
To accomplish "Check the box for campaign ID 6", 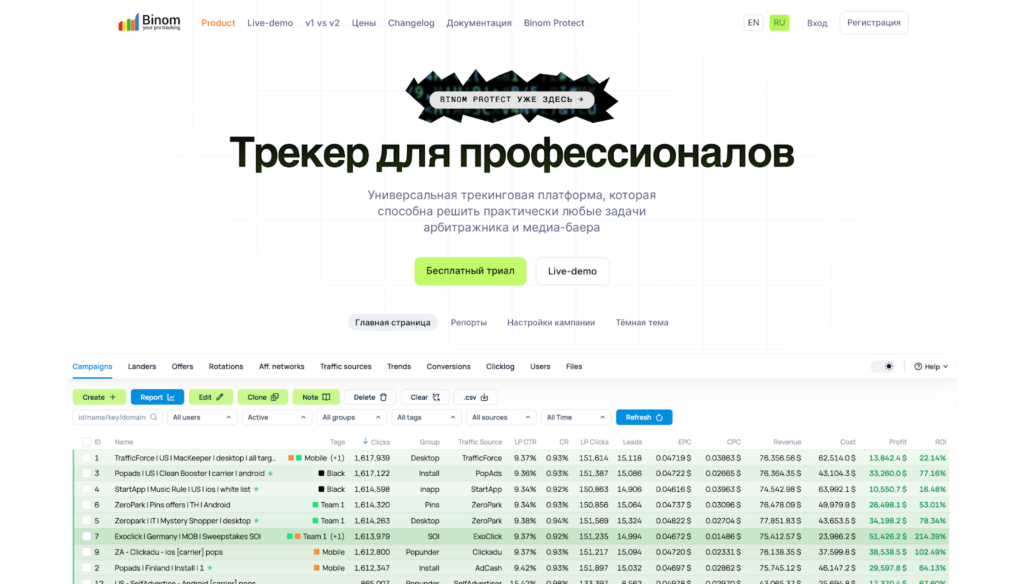I will tap(86, 505).
